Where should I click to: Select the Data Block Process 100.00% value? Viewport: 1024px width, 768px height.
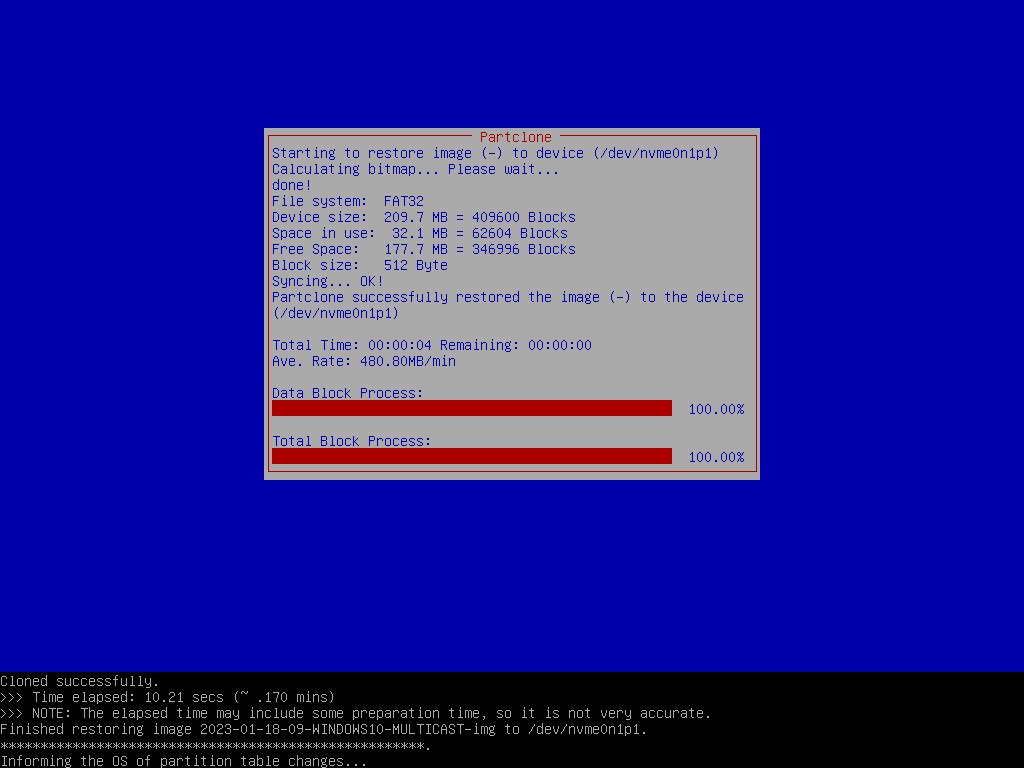point(716,409)
